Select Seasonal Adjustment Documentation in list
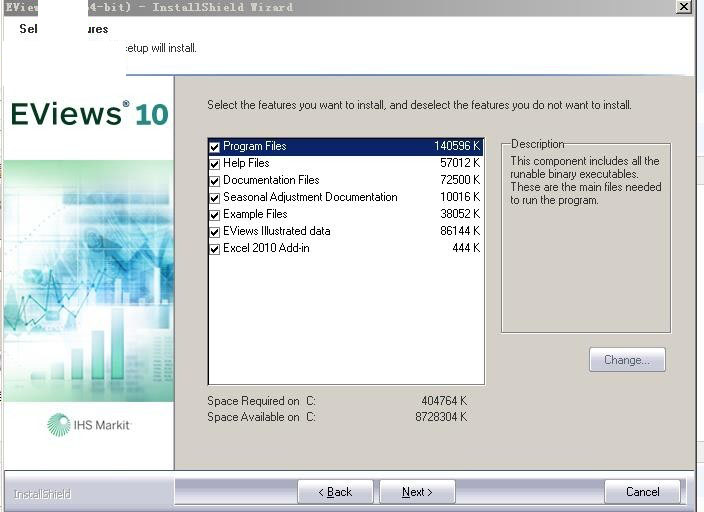Image resolution: width=704 pixels, height=512 pixels. 310,198
